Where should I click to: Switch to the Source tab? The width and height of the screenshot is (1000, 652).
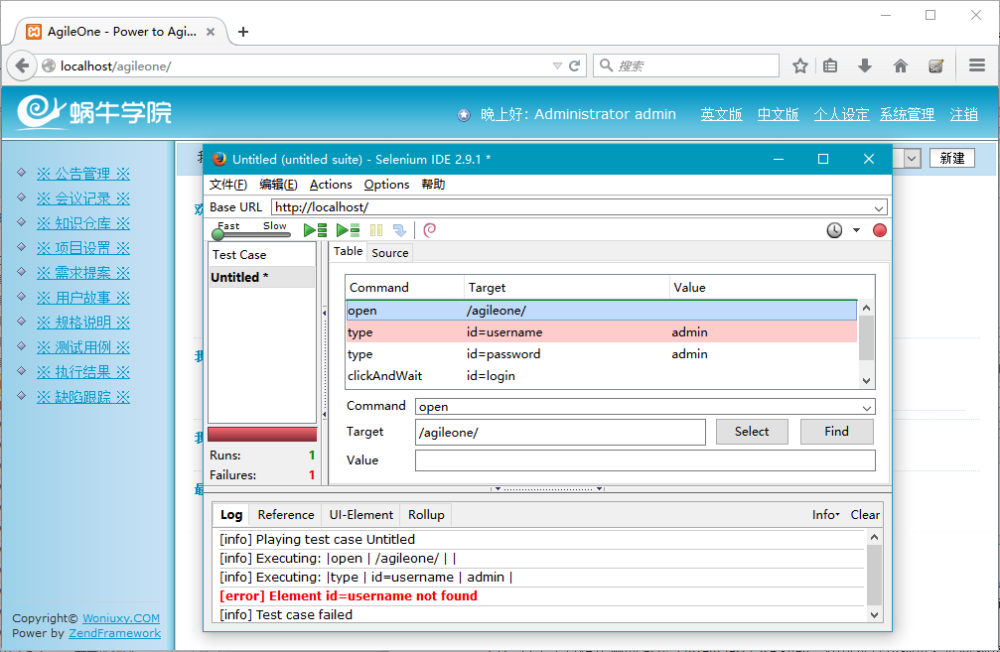pos(390,253)
